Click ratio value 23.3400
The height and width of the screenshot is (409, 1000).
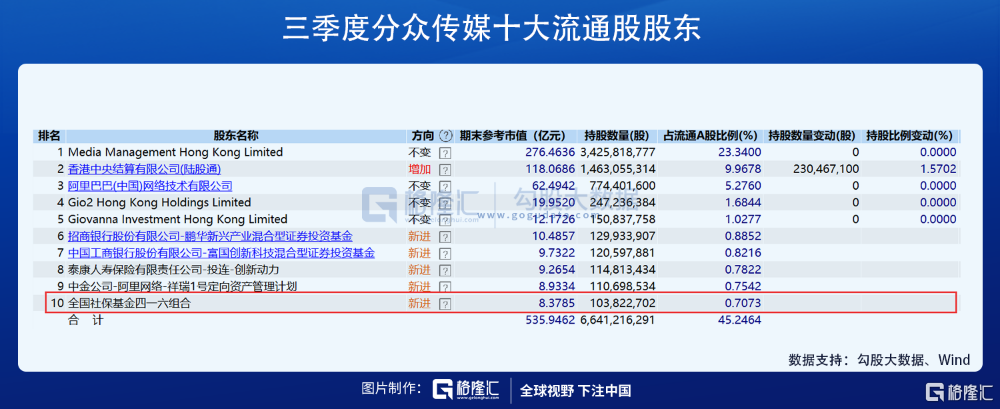pos(739,152)
